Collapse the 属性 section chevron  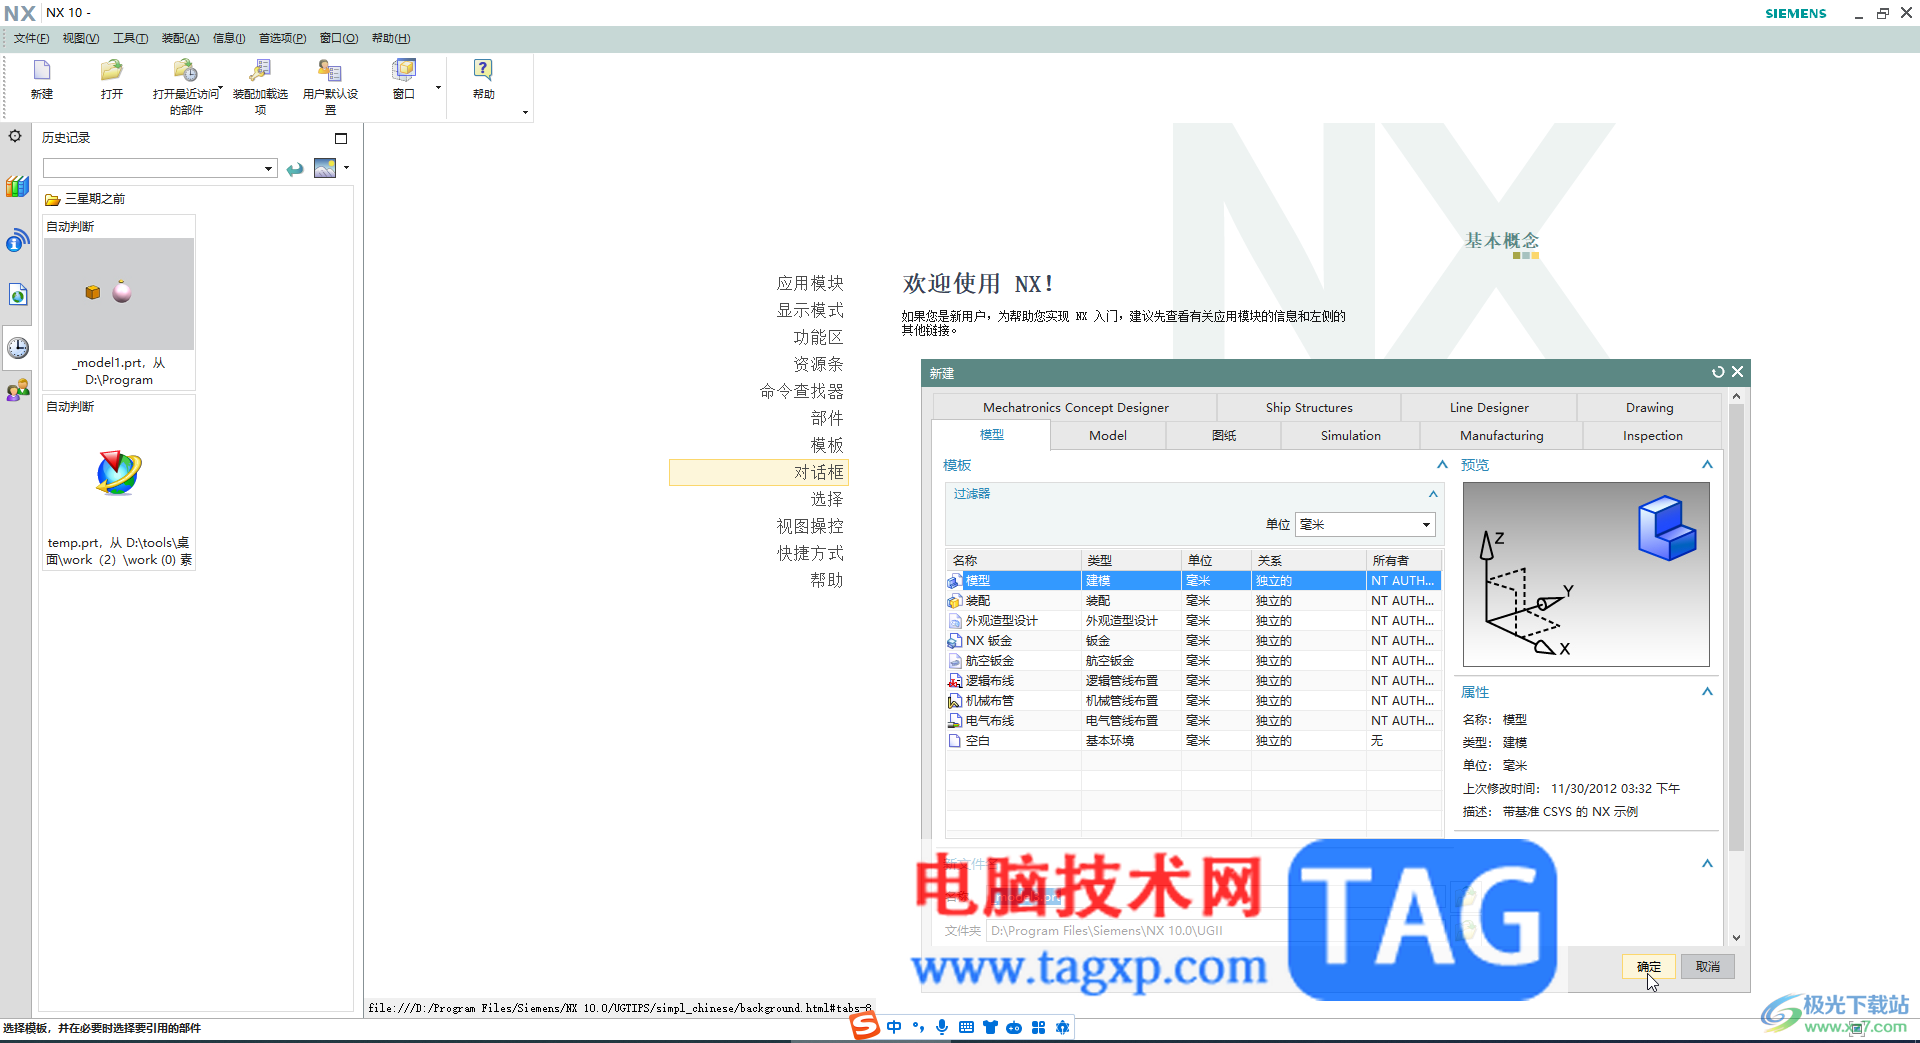click(x=1707, y=691)
